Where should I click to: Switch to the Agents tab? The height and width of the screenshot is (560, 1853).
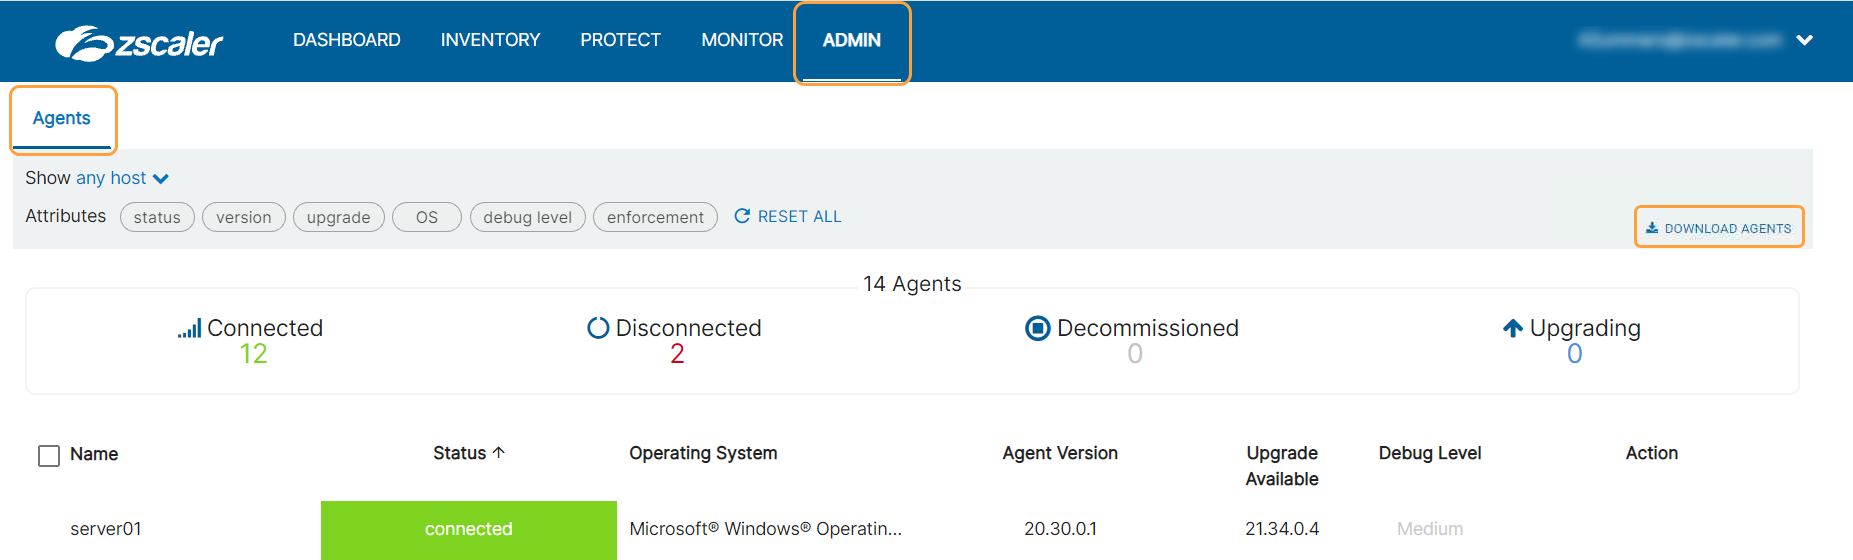tap(62, 118)
